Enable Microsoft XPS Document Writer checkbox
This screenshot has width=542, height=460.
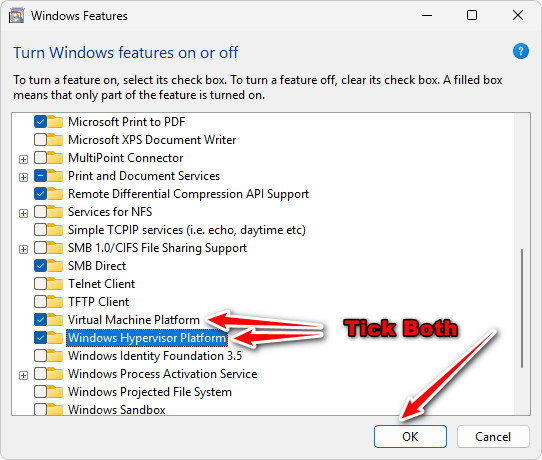[40, 140]
